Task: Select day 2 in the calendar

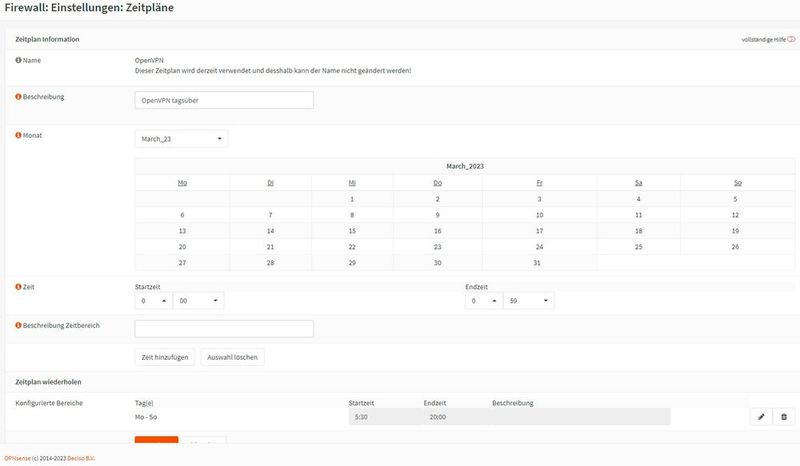Action: [x=437, y=199]
